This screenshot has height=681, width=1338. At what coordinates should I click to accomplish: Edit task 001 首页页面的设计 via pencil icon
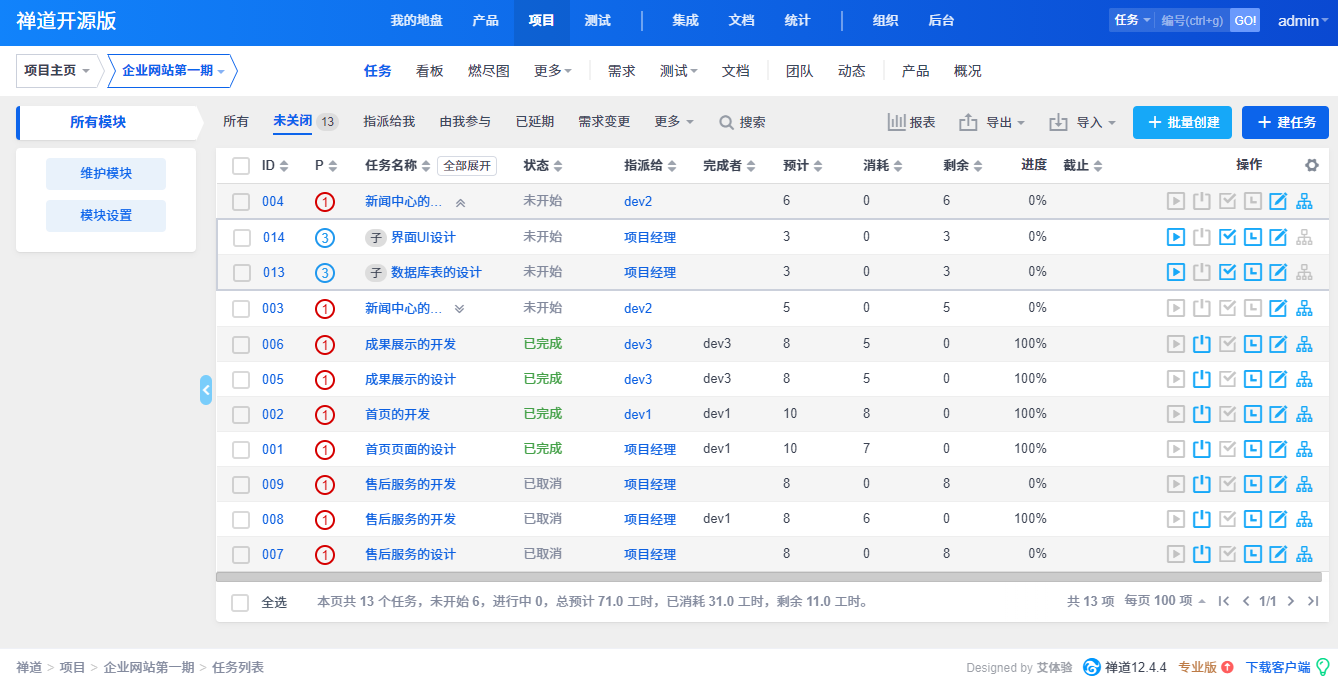tap(1278, 449)
